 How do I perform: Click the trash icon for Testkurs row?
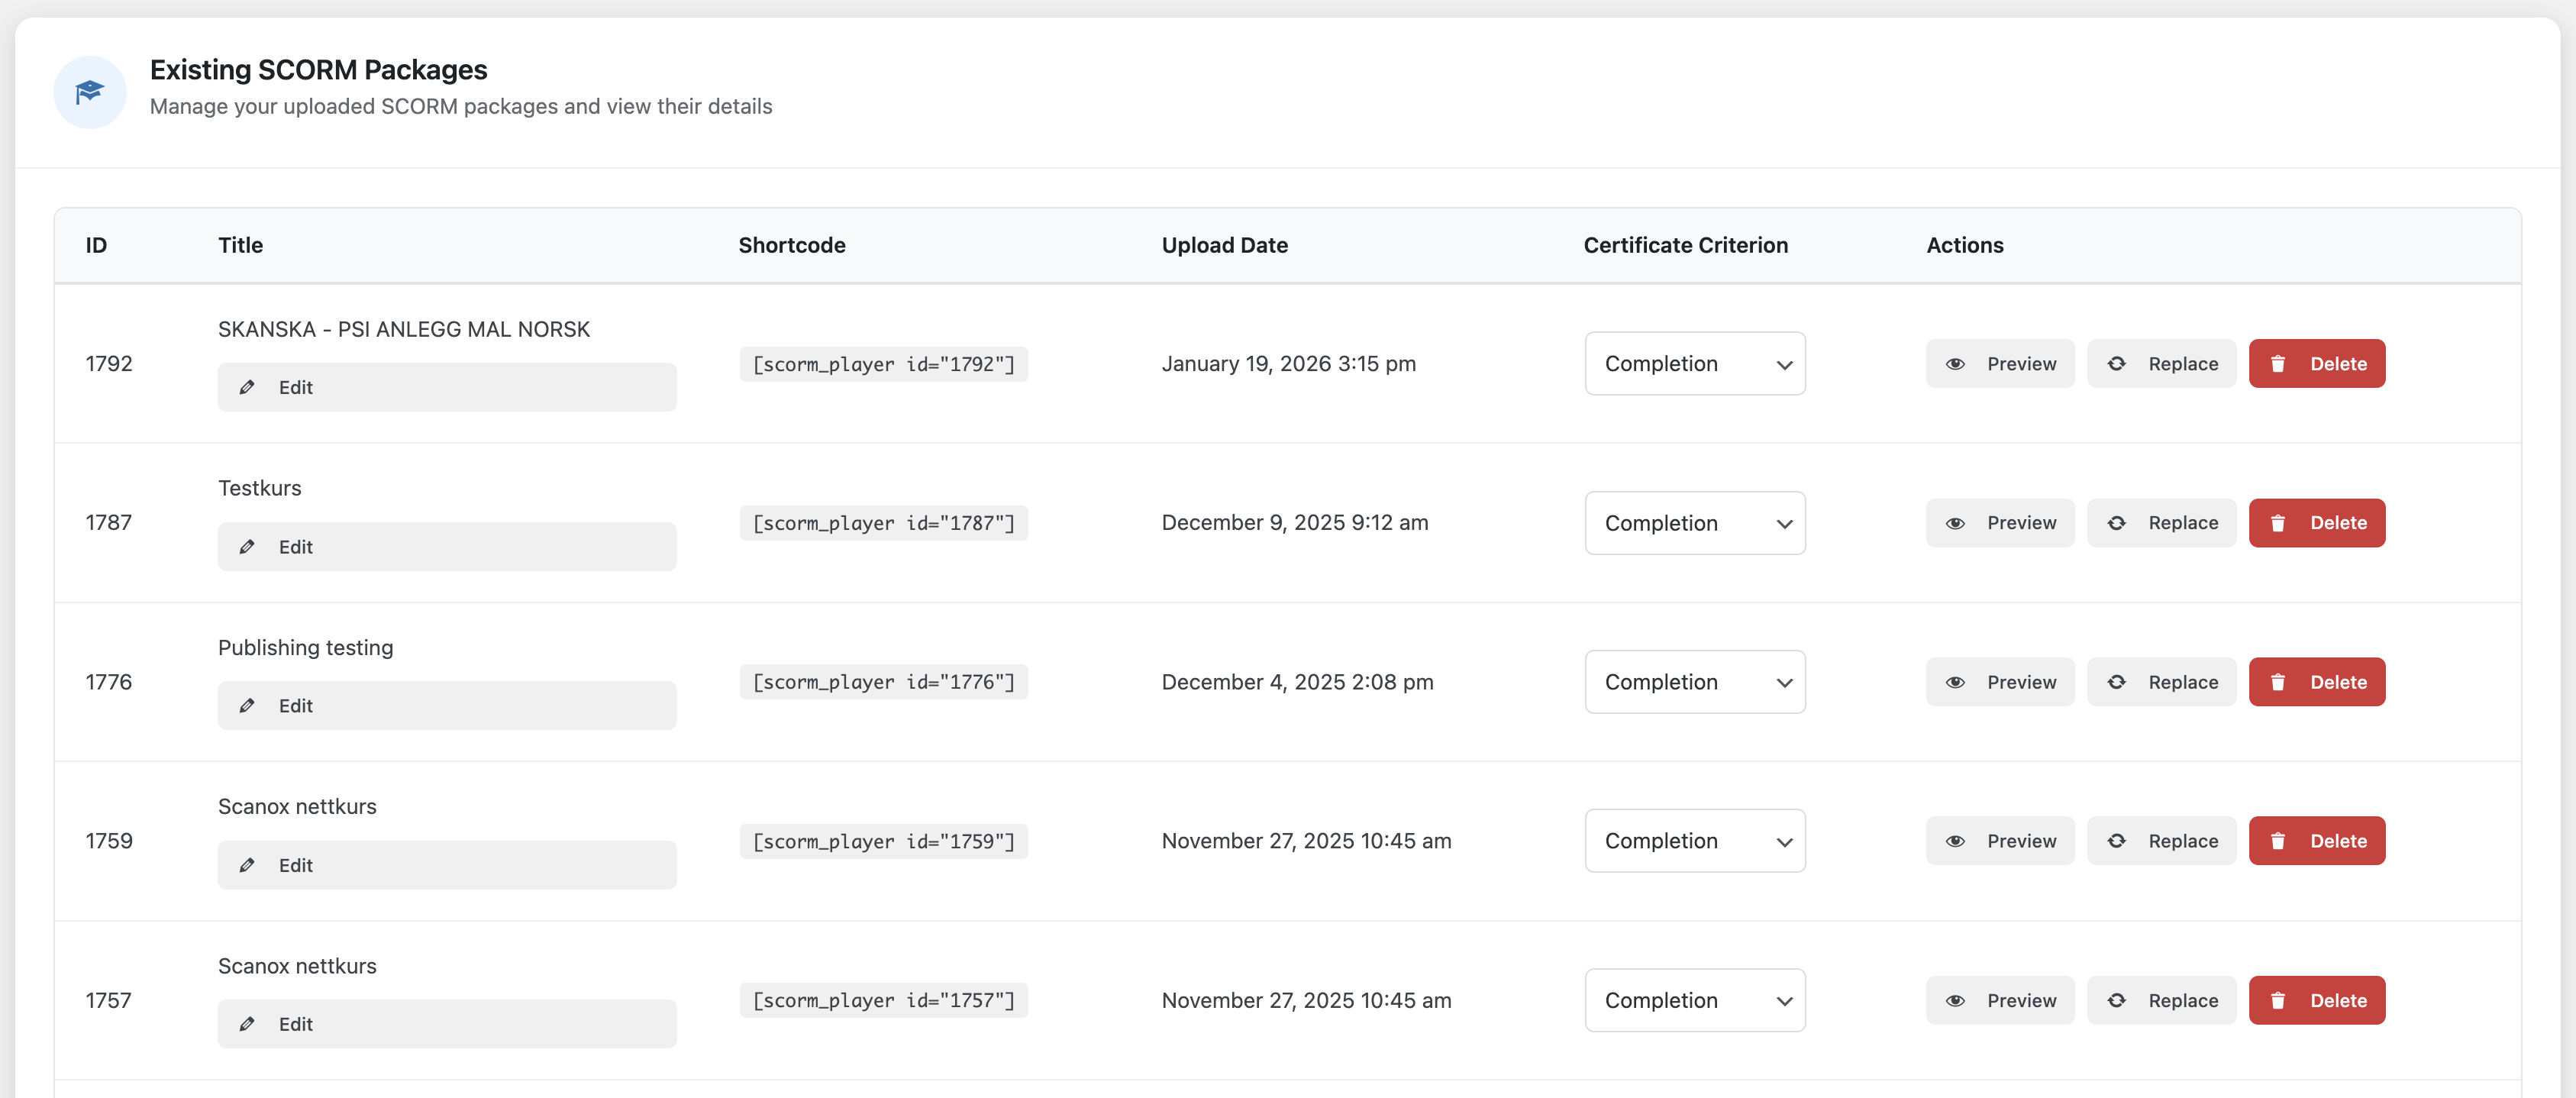(2280, 522)
